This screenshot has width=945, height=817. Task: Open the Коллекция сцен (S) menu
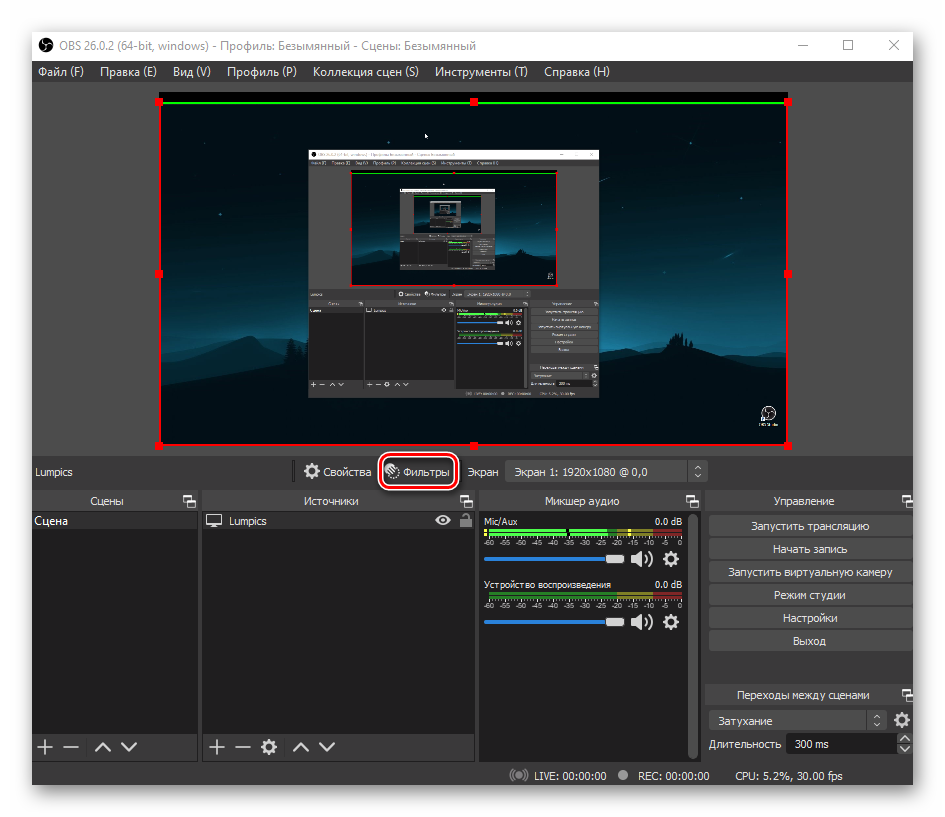click(x=365, y=72)
